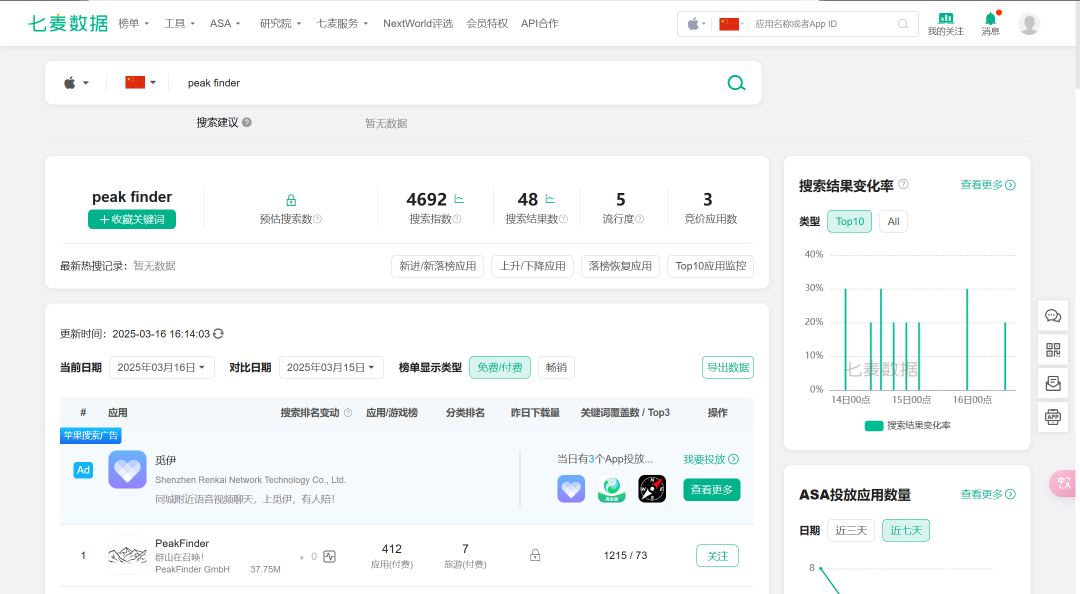Select 畅销 list type
The height and width of the screenshot is (594, 1080).
556,367
